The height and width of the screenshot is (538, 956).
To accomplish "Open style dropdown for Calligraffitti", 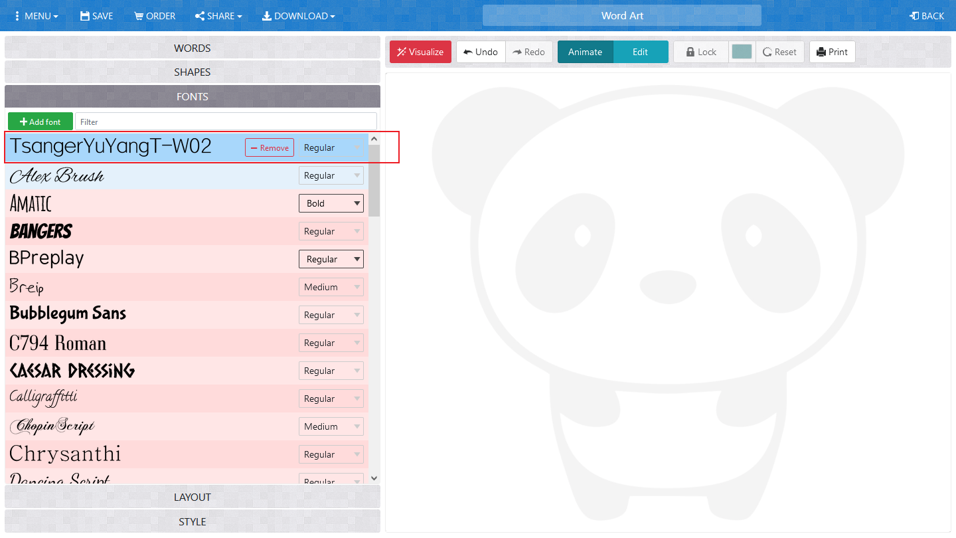I will (x=331, y=398).
